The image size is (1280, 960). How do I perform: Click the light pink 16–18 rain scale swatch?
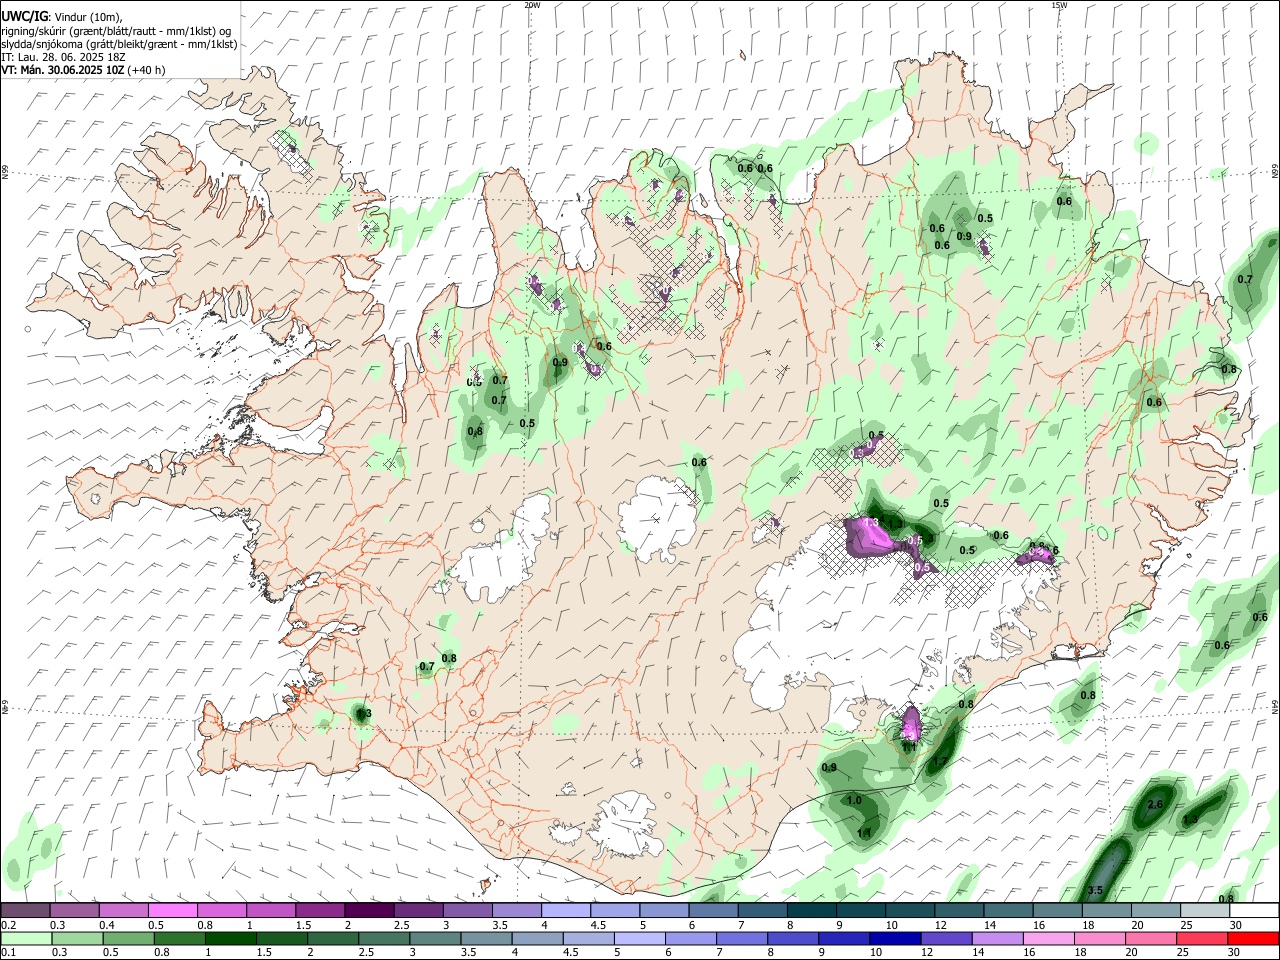coord(1048,938)
